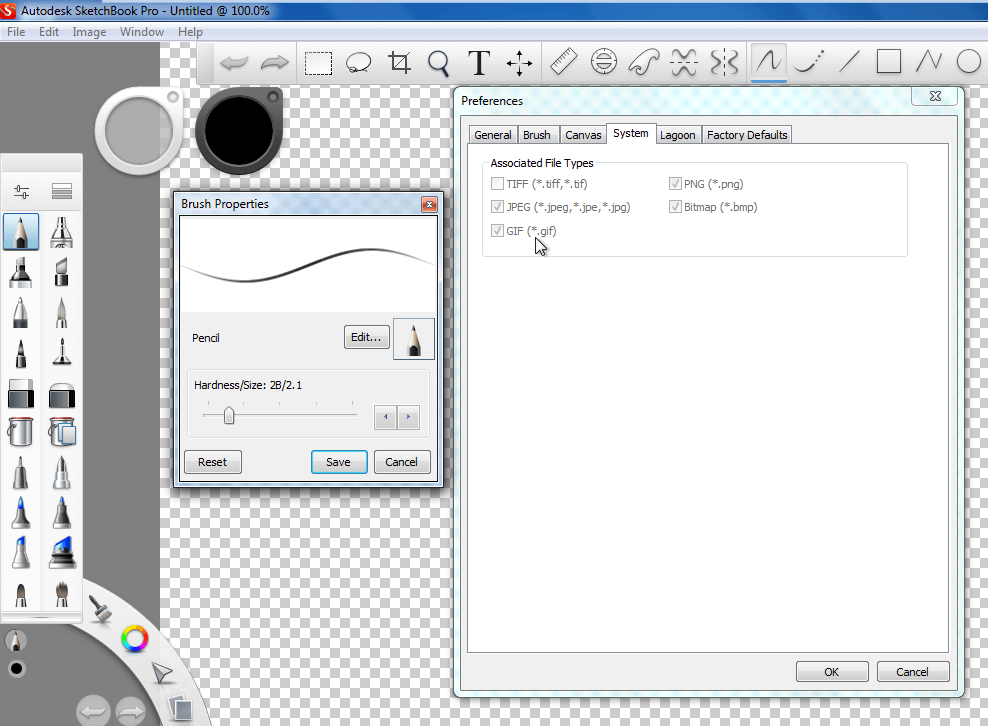This screenshot has width=988, height=726.
Task: Open the Zoom magnifier tool
Action: [439, 62]
